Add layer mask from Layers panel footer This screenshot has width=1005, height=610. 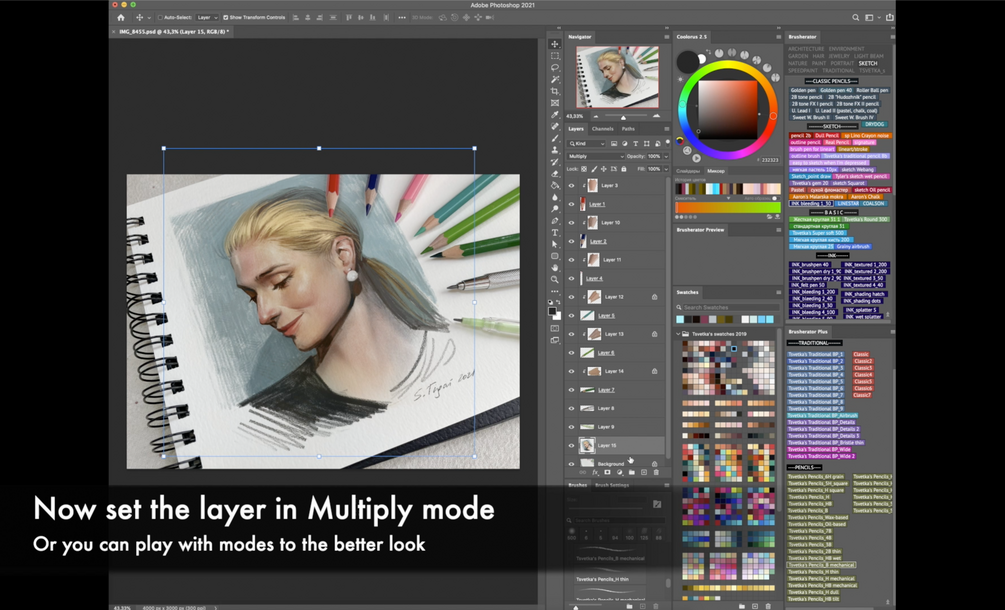(607, 473)
